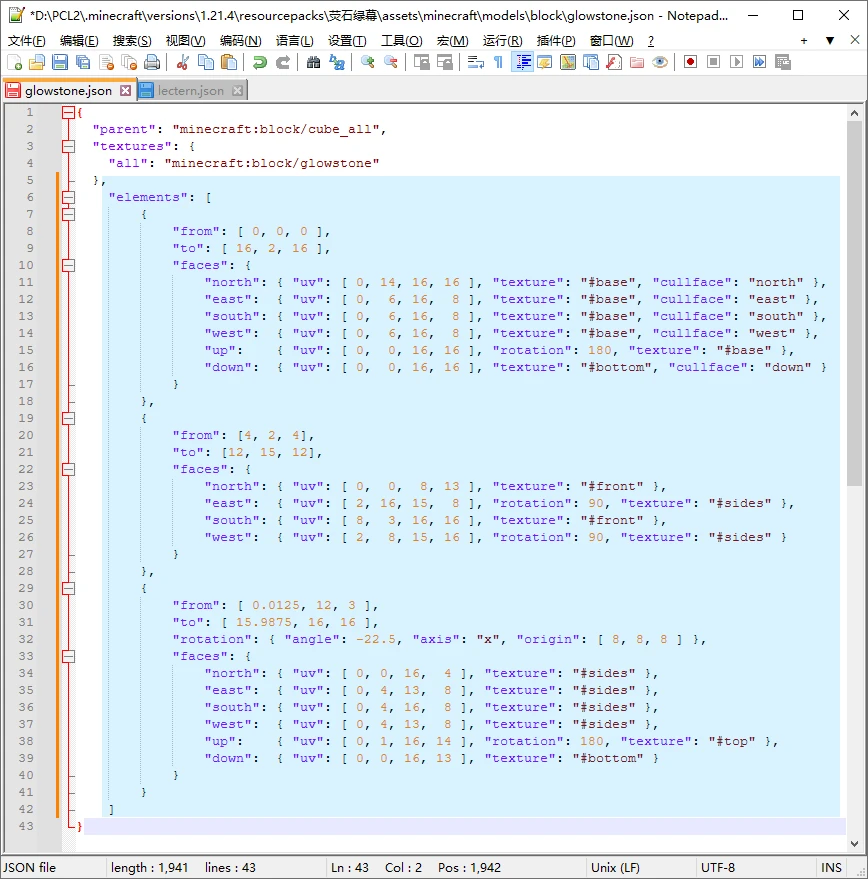Open the 运行(R) menu
Image resolution: width=868 pixels, height=879 pixels.
(x=502, y=40)
